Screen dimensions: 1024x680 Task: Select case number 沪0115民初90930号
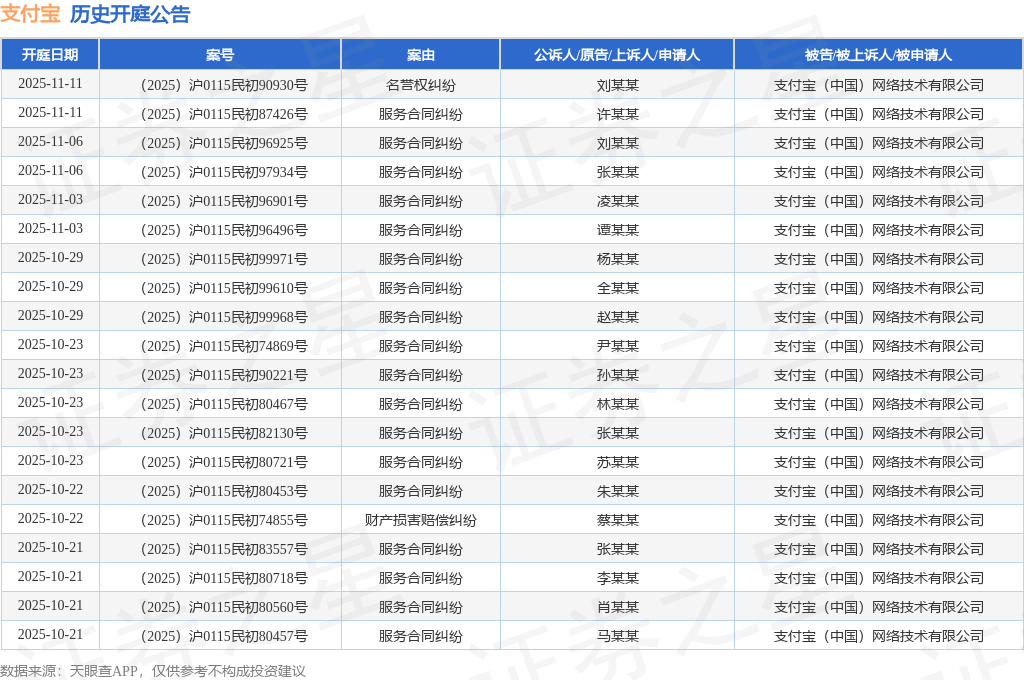[224, 85]
